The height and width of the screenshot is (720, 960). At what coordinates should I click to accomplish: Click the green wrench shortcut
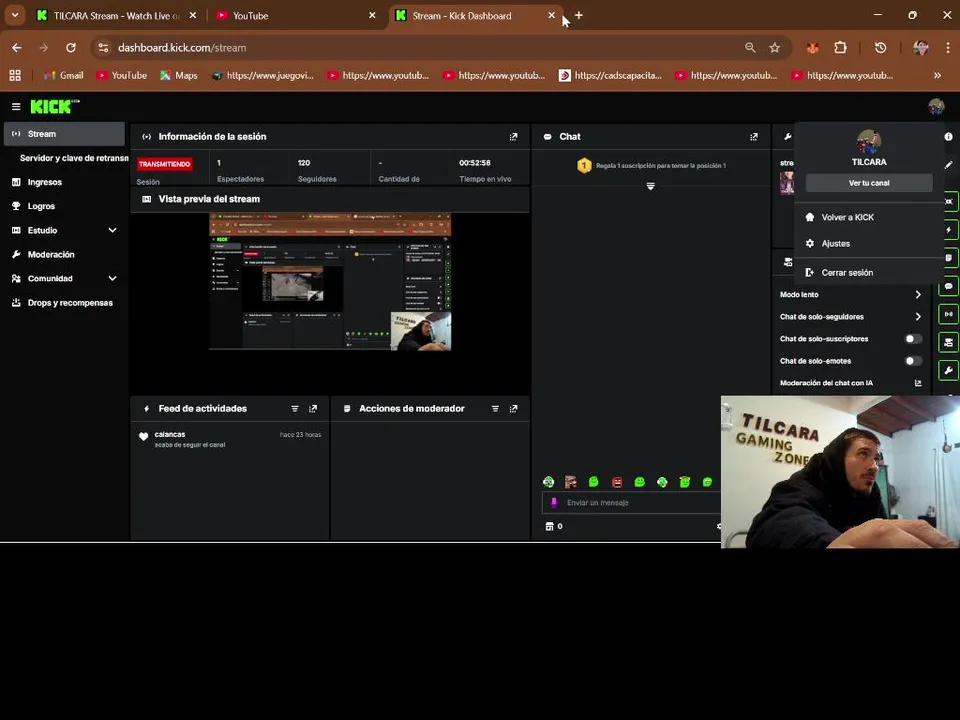pyautogui.click(x=948, y=370)
